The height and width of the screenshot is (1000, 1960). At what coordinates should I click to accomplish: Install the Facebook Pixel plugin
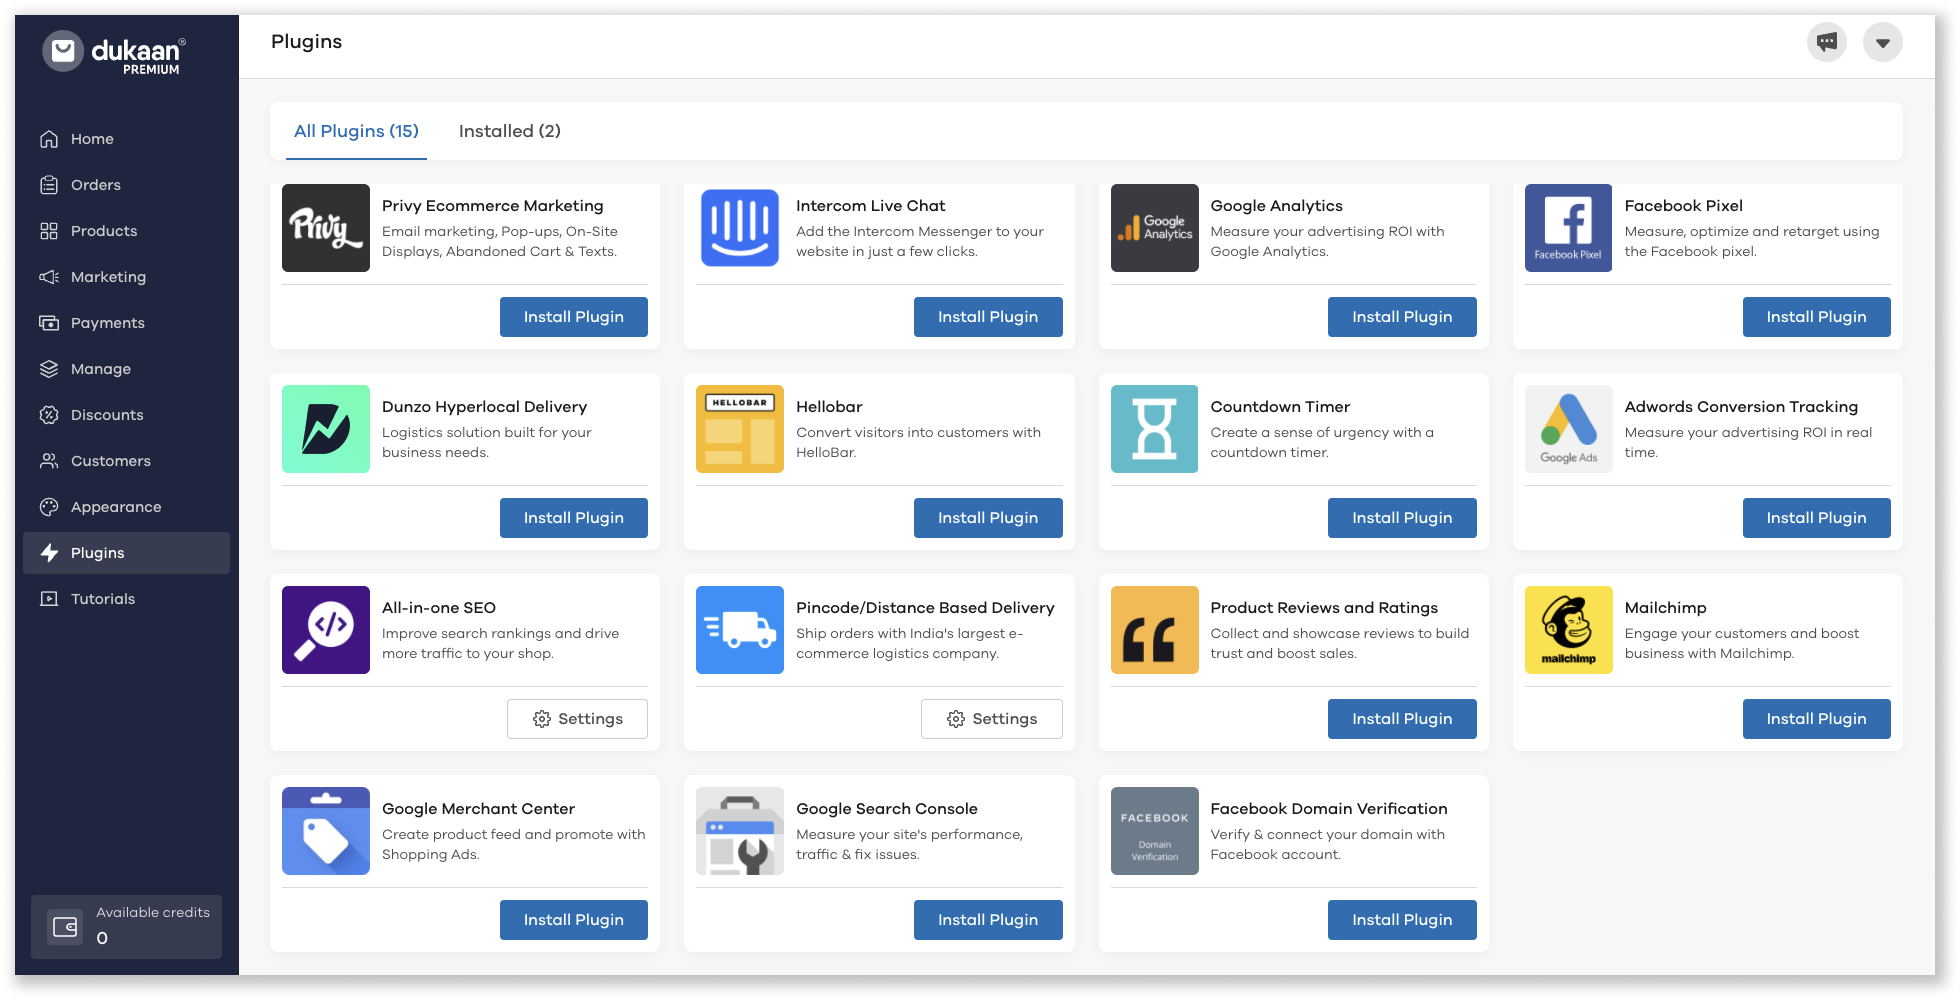pyautogui.click(x=1816, y=317)
